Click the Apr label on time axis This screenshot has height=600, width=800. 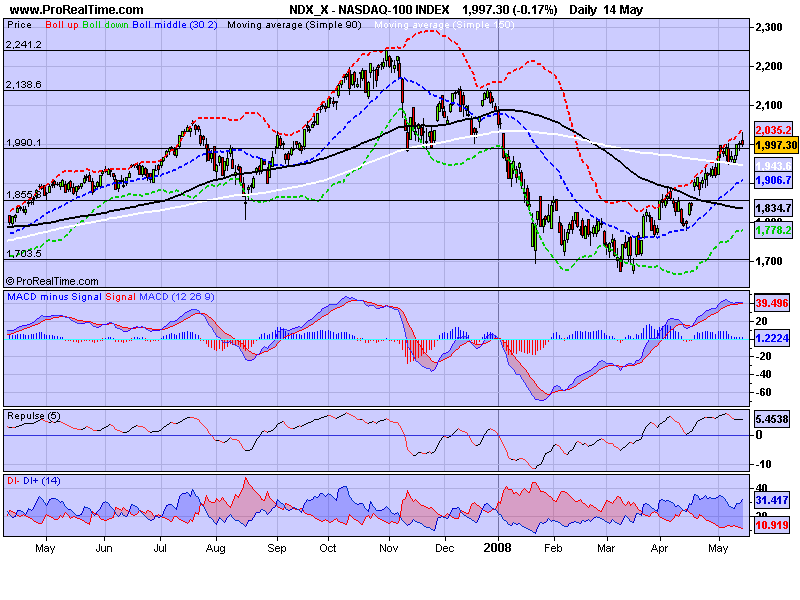click(659, 548)
